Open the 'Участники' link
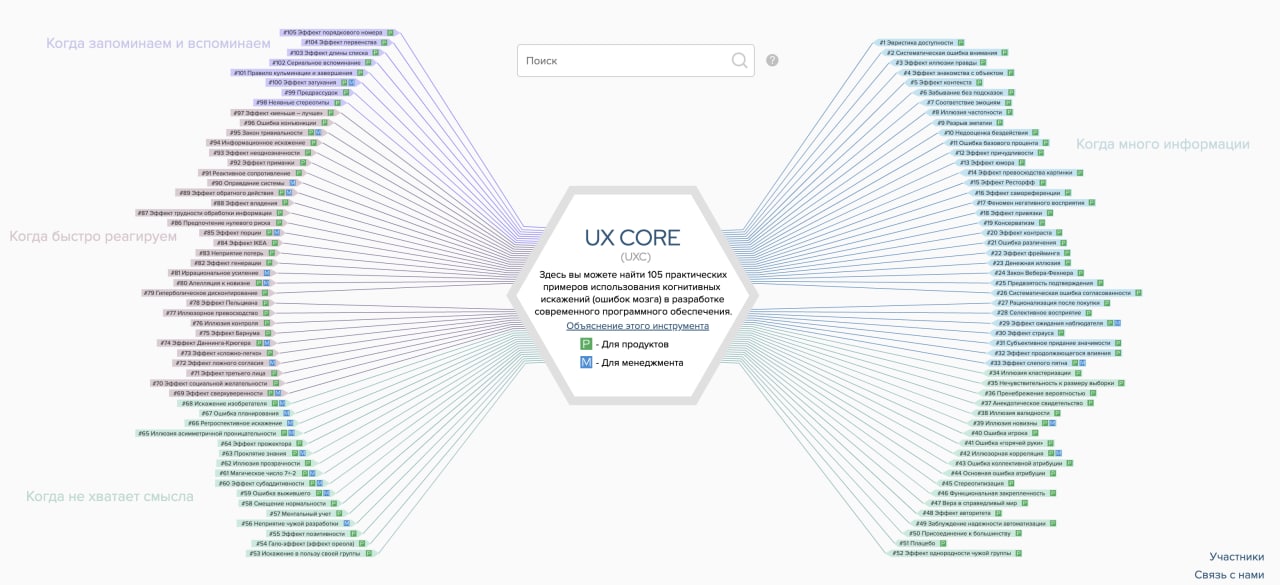Screen dimensions: 1280x585 [1236, 557]
